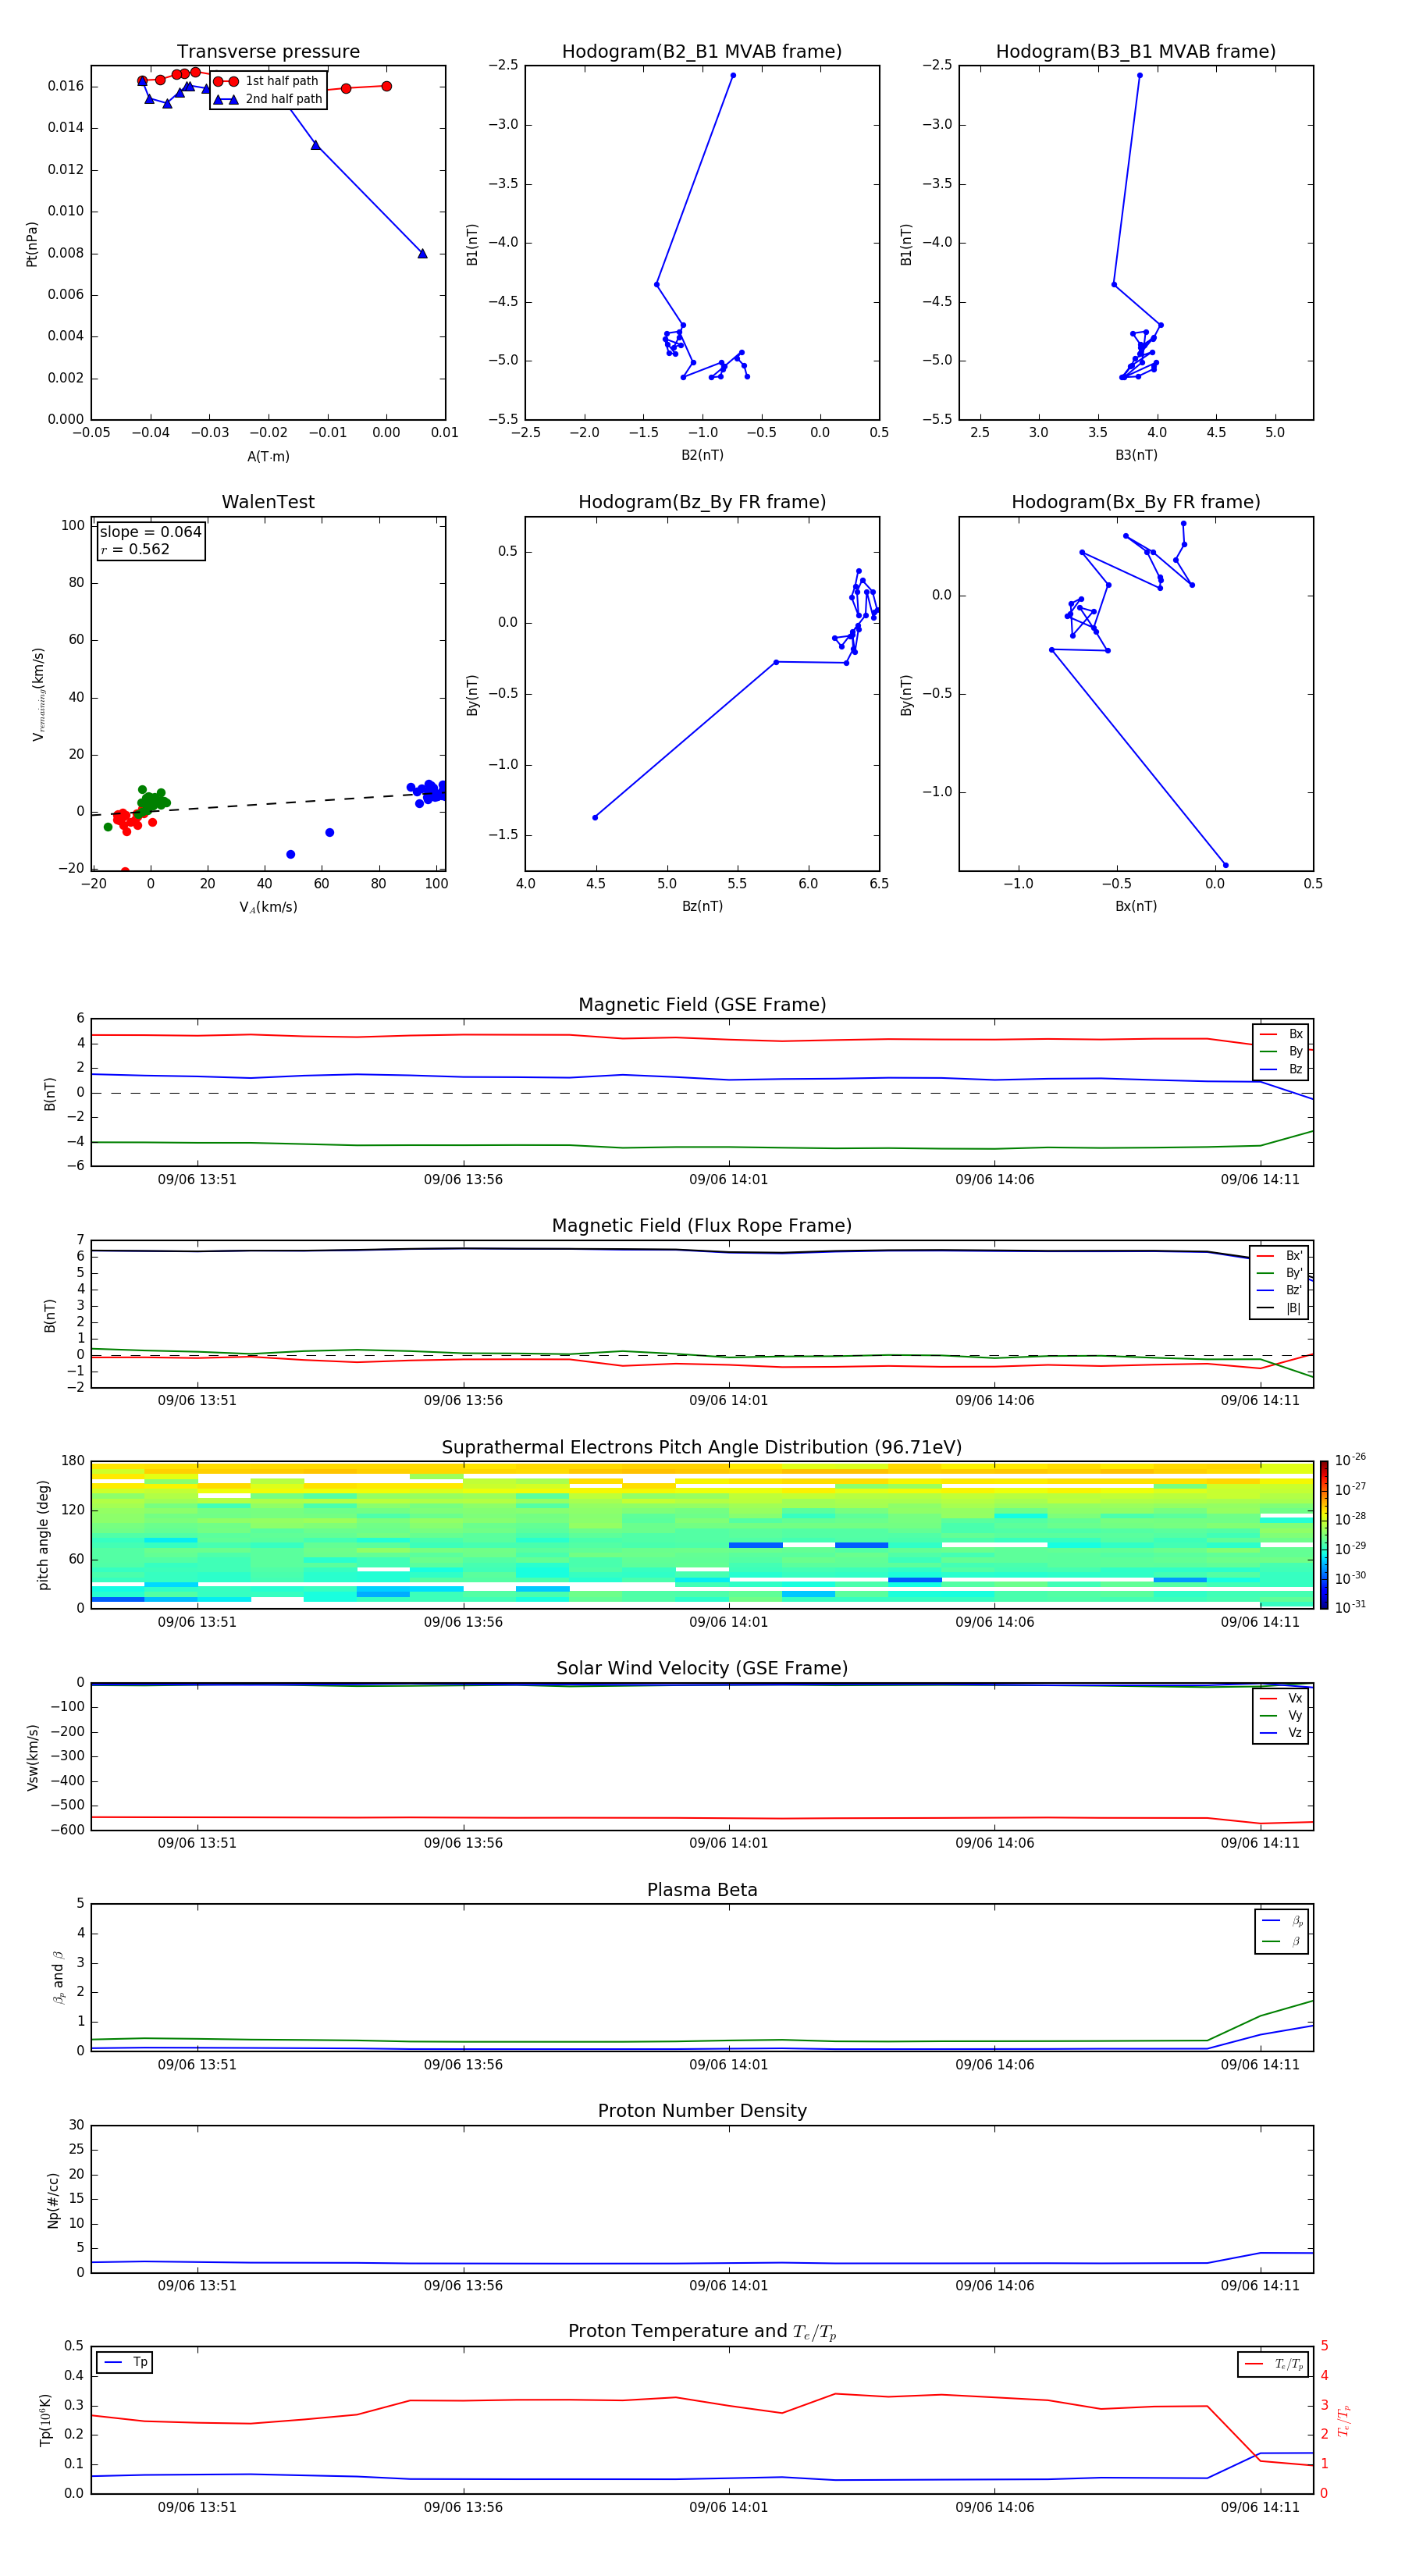Select the 'Hodogram(Bx_By FR frame)' title
This screenshot has width=1405, height=2576.
pyautogui.click(x=1136, y=502)
